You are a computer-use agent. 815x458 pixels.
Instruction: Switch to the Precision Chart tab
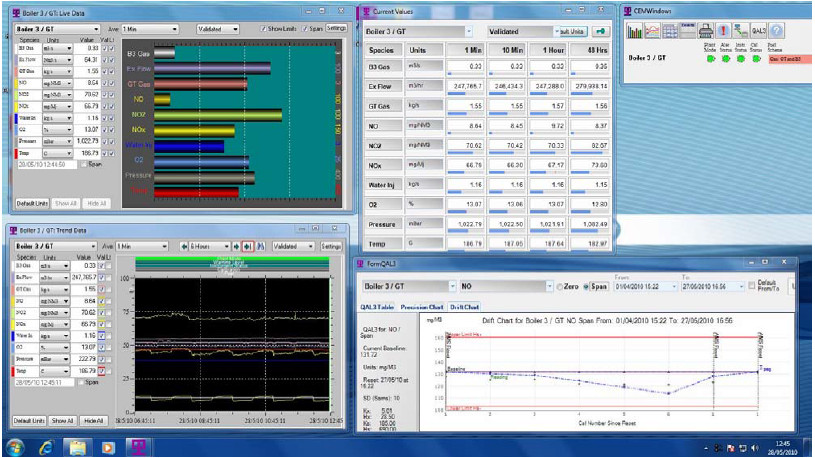point(424,307)
